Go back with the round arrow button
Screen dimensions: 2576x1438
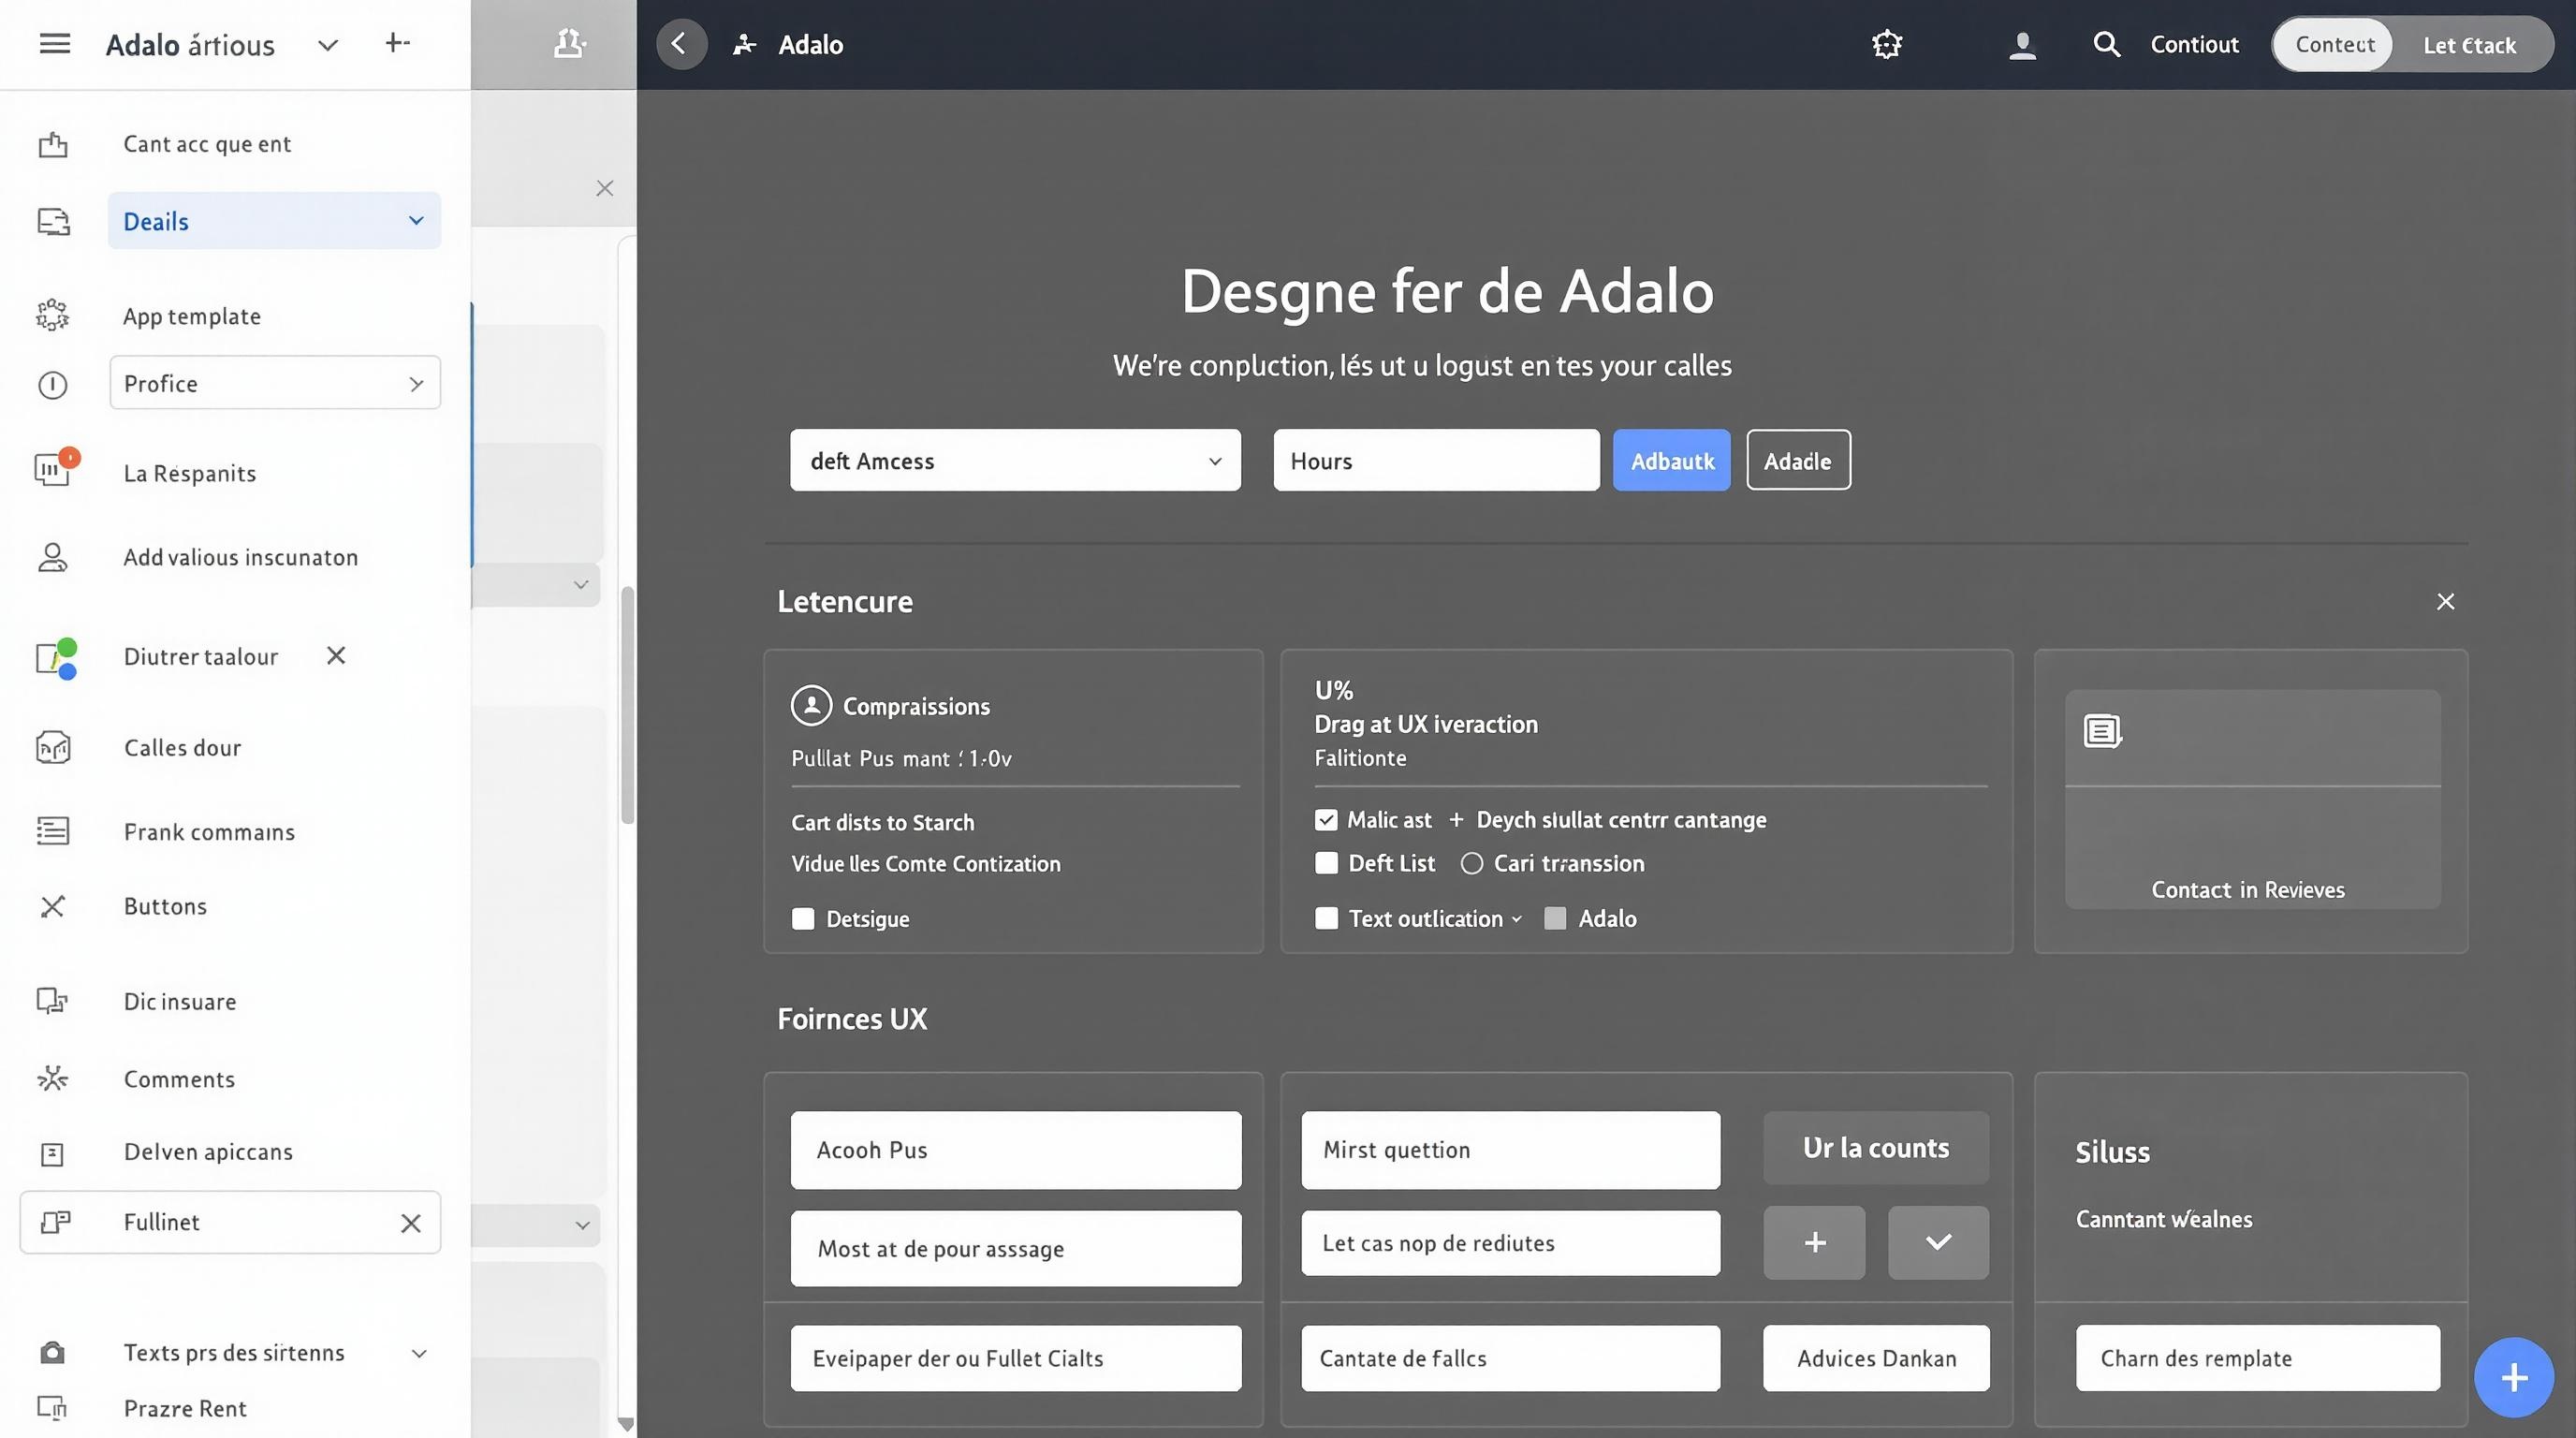tap(681, 44)
